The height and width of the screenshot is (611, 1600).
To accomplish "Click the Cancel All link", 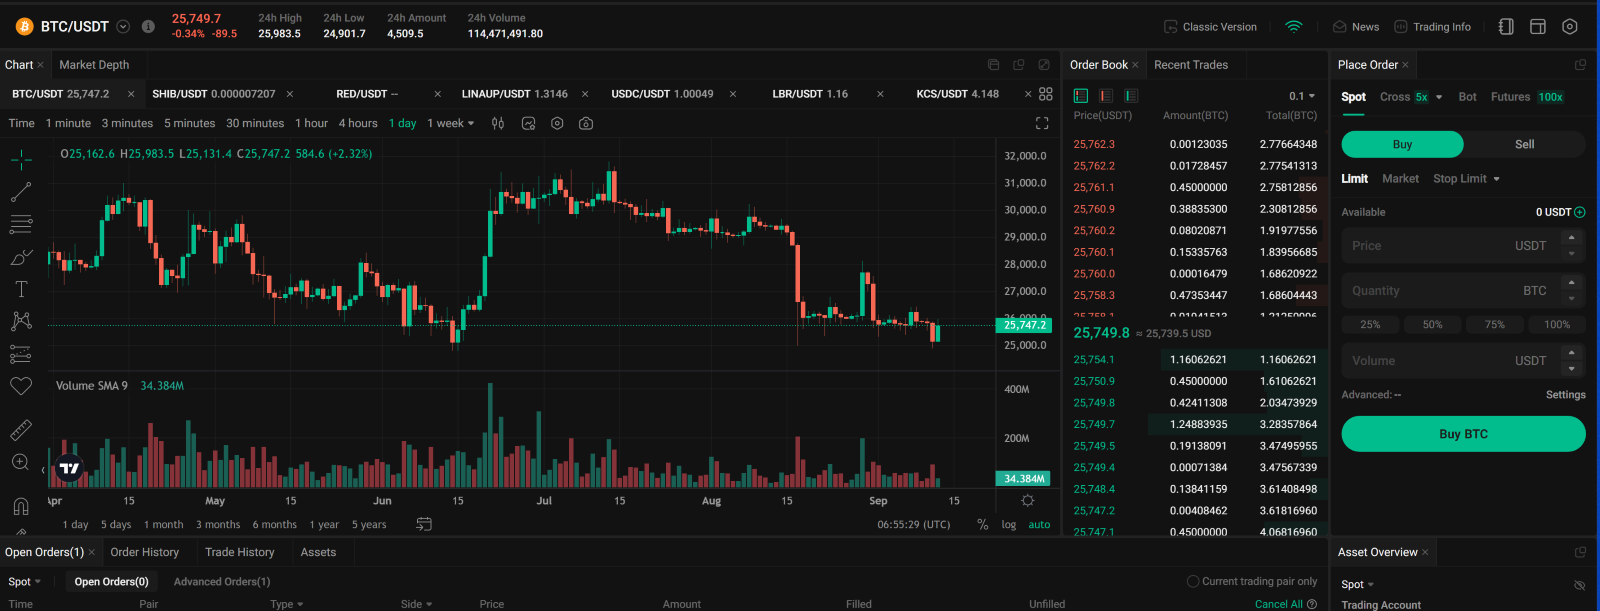I will click(x=1279, y=604).
